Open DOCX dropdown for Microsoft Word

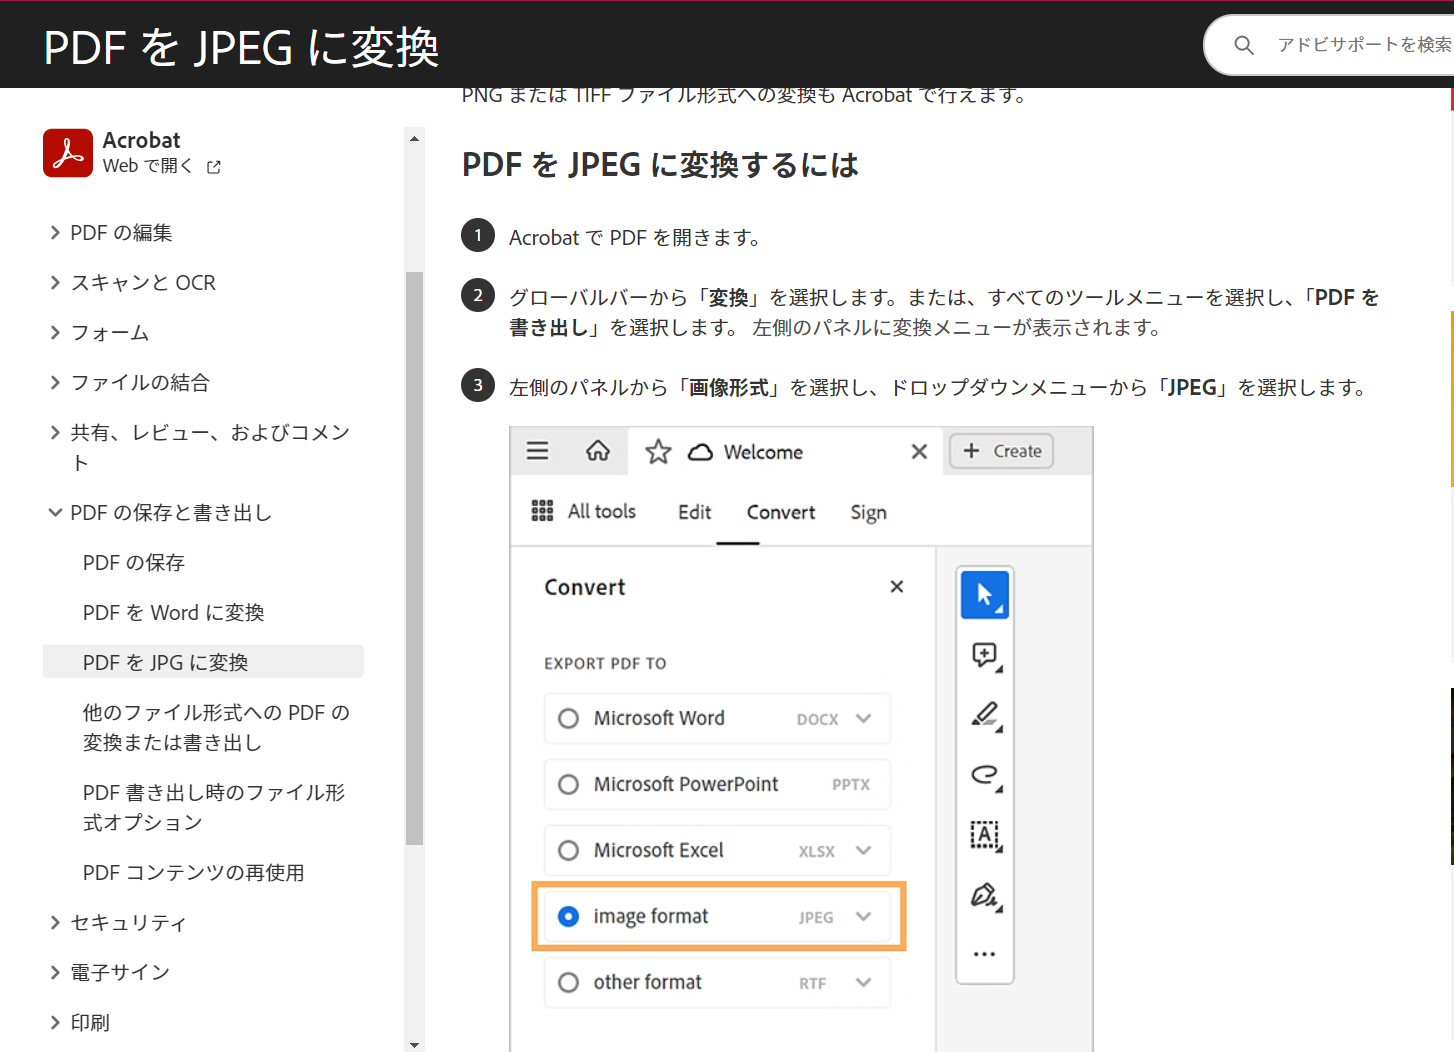click(864, 719)
